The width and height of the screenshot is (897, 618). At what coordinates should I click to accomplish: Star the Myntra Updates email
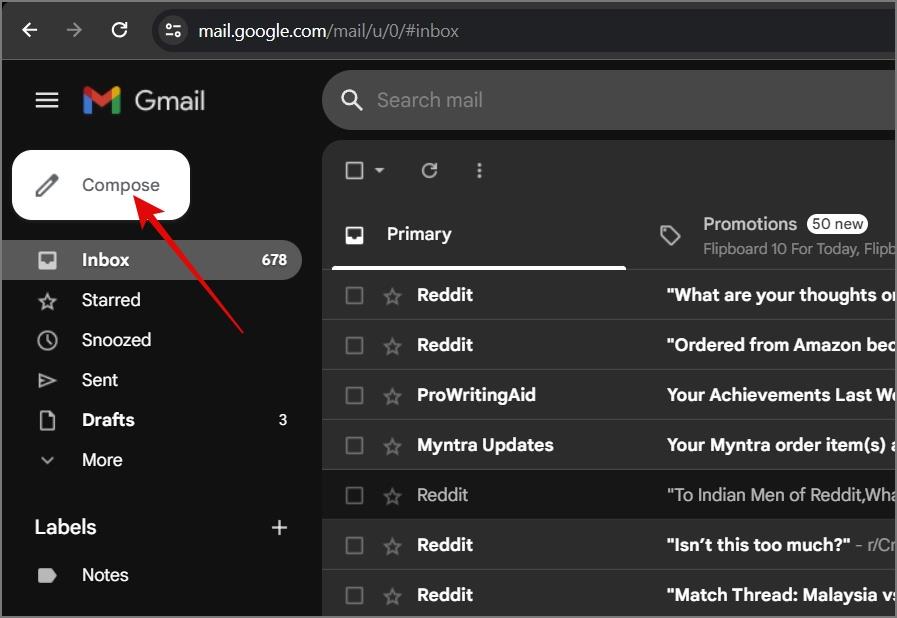(392, 446)
